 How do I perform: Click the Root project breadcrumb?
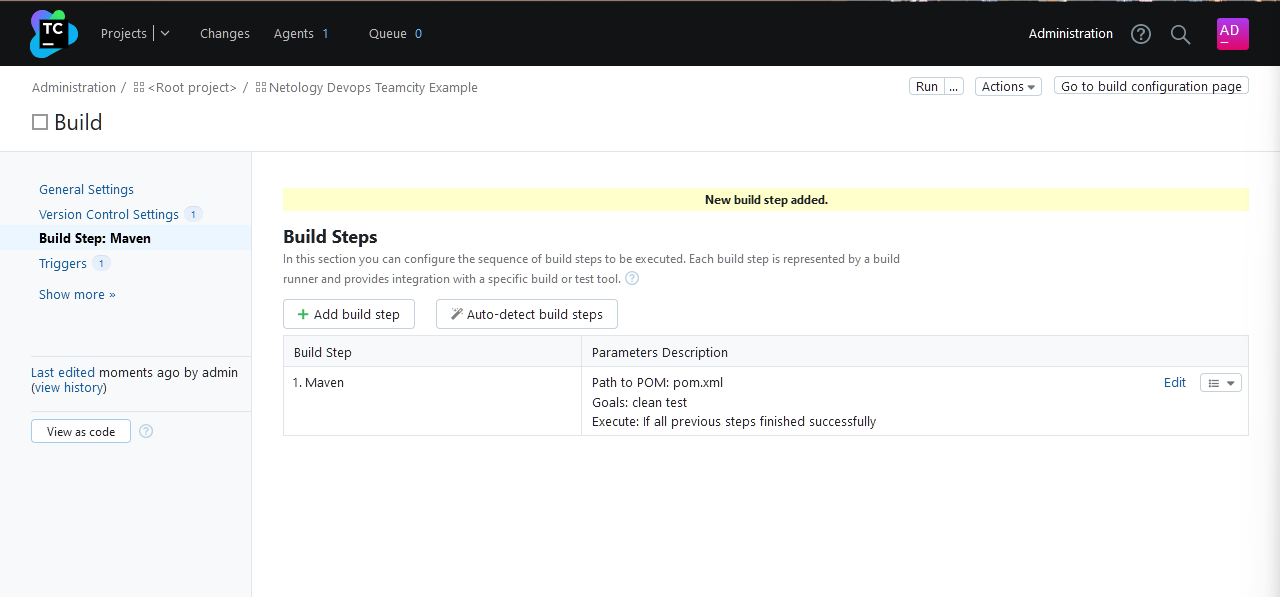192,87
